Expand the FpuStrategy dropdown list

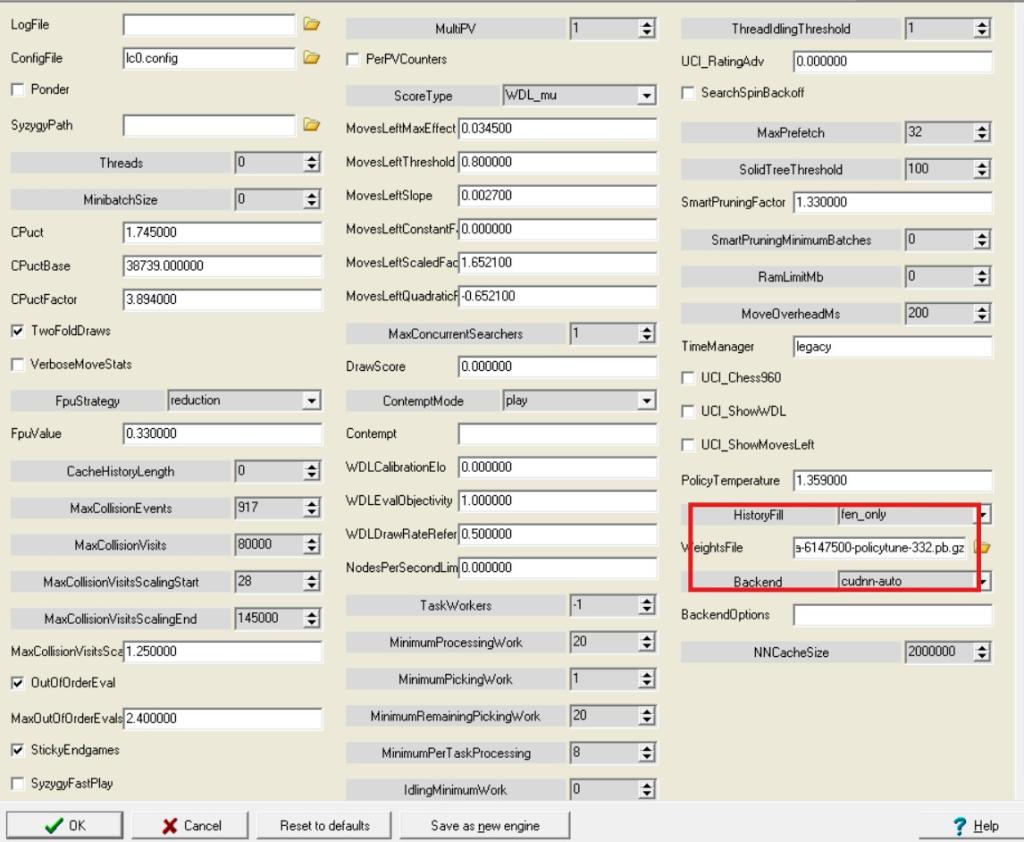click(312, 401)
